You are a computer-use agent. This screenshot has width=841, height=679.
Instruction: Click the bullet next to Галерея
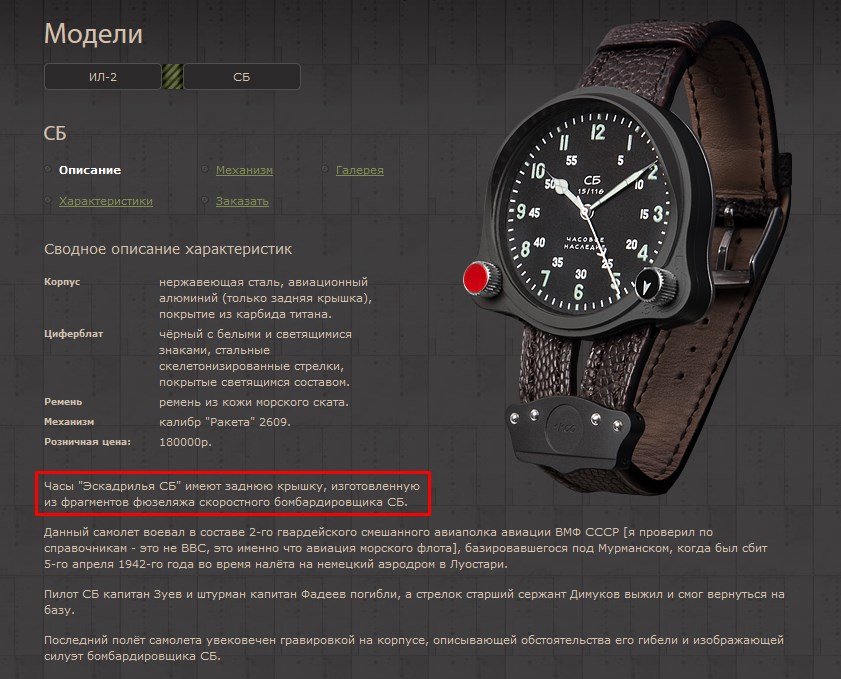325,169
